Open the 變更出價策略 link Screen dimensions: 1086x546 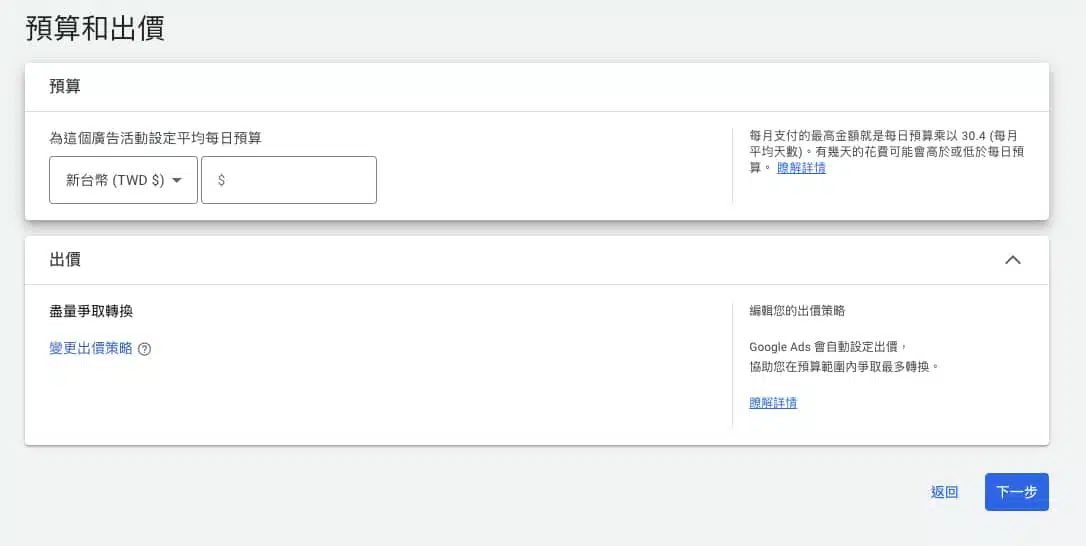click(x=91, y=349)
